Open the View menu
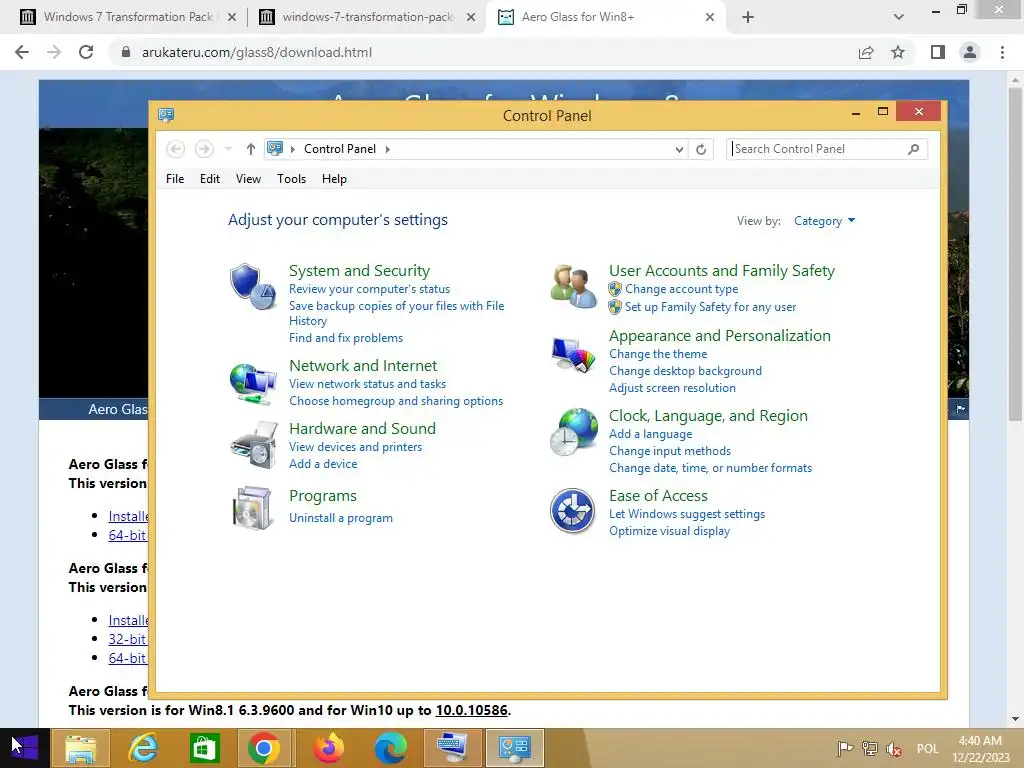1024x768 pixels. 248,179
